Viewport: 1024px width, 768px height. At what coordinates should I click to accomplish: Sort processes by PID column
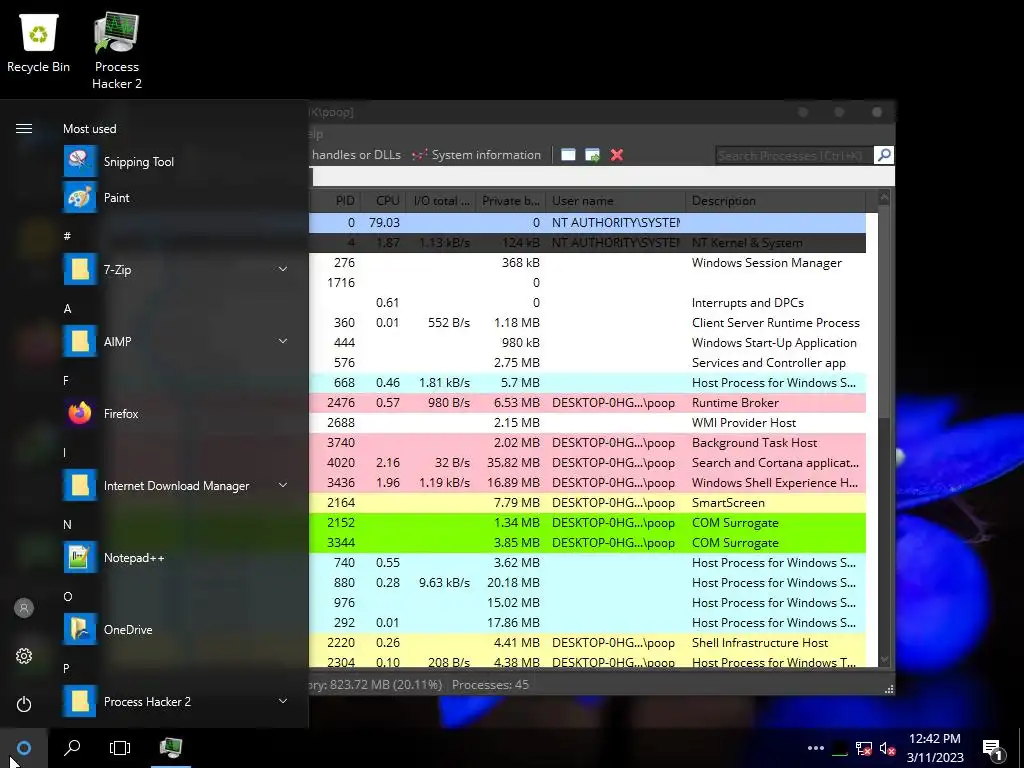(x=335, y=200)
